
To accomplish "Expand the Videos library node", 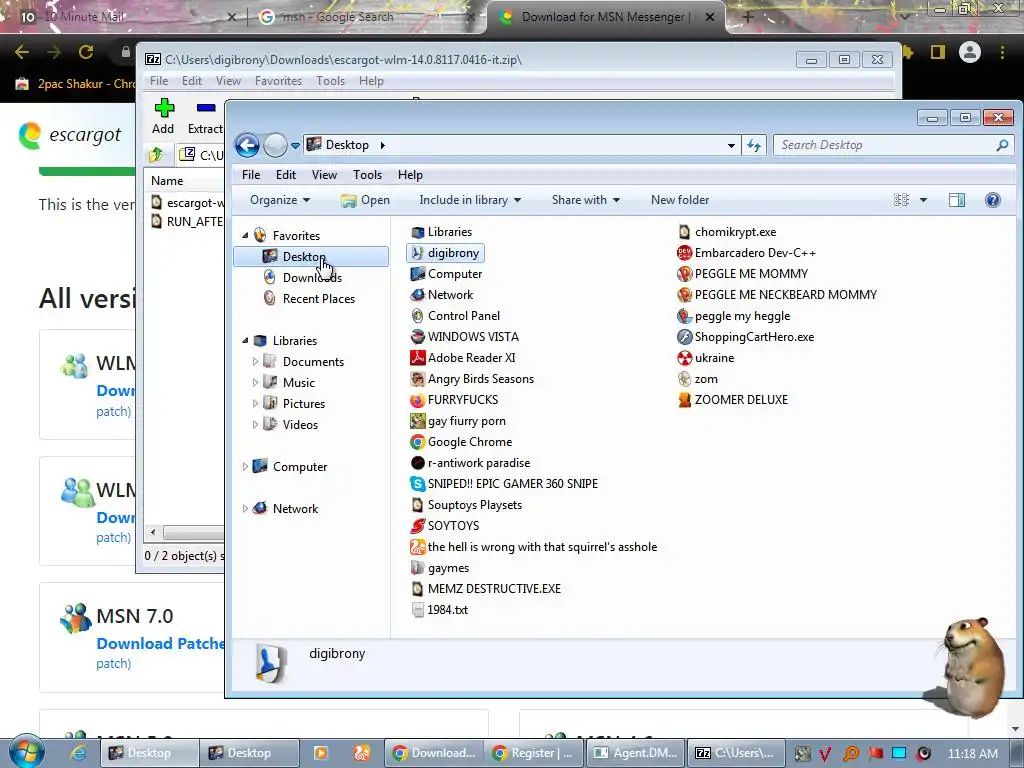I will coord(255,424).
